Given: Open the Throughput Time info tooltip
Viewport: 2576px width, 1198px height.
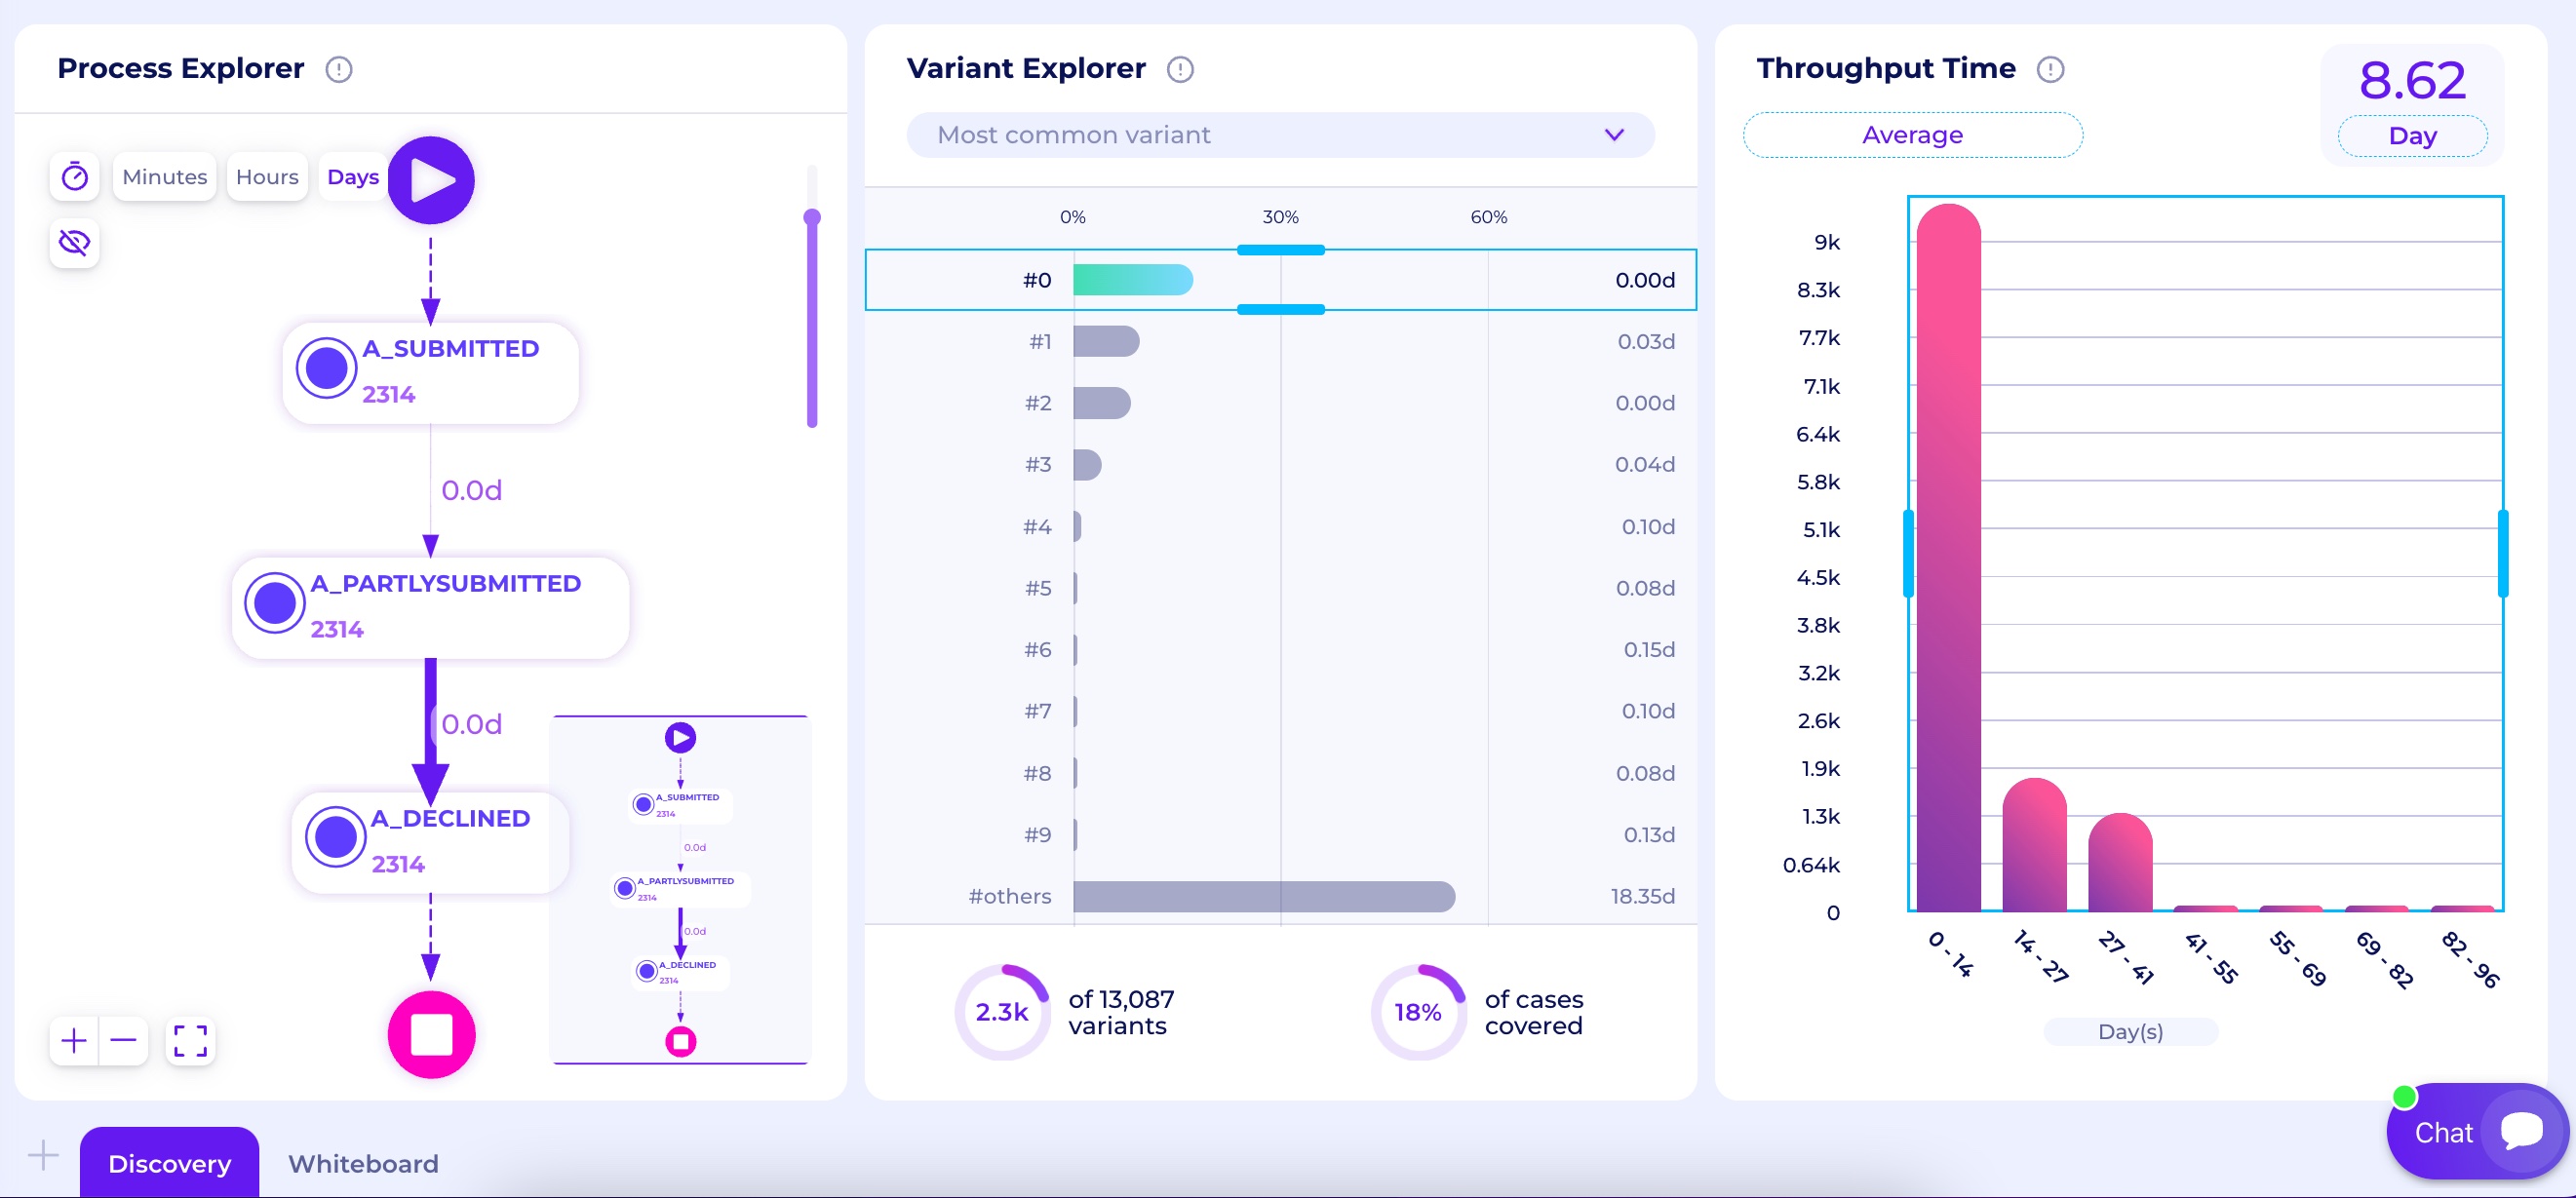Looking at the screenshot, I should (2052, 69).
